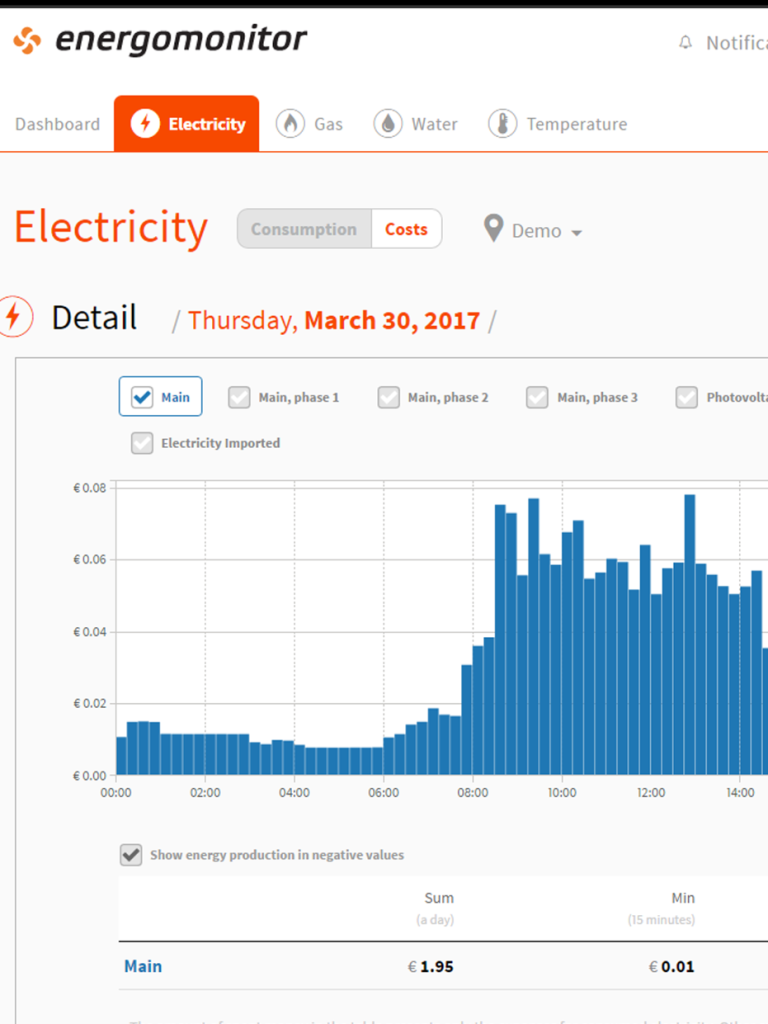The height and width of the screenshot is (1024, 768).
Task: Click the Electricity lightning bolt tab icon
Action: pyautogui.click(x=145, y=124)
